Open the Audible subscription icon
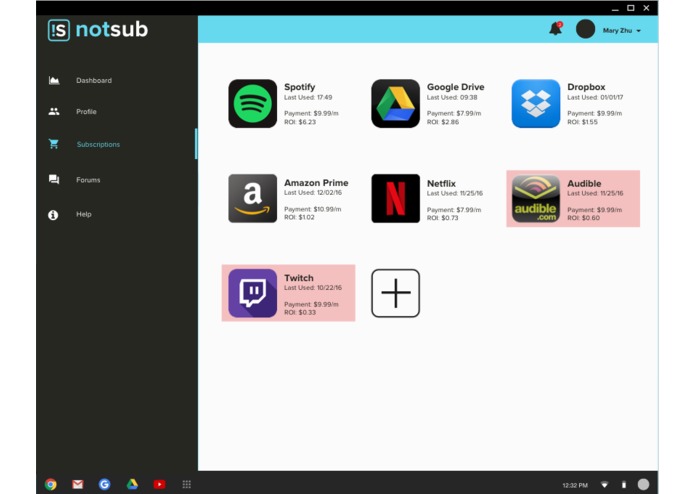Viewport: 695px width, 494px height. (x=535, y=198)
